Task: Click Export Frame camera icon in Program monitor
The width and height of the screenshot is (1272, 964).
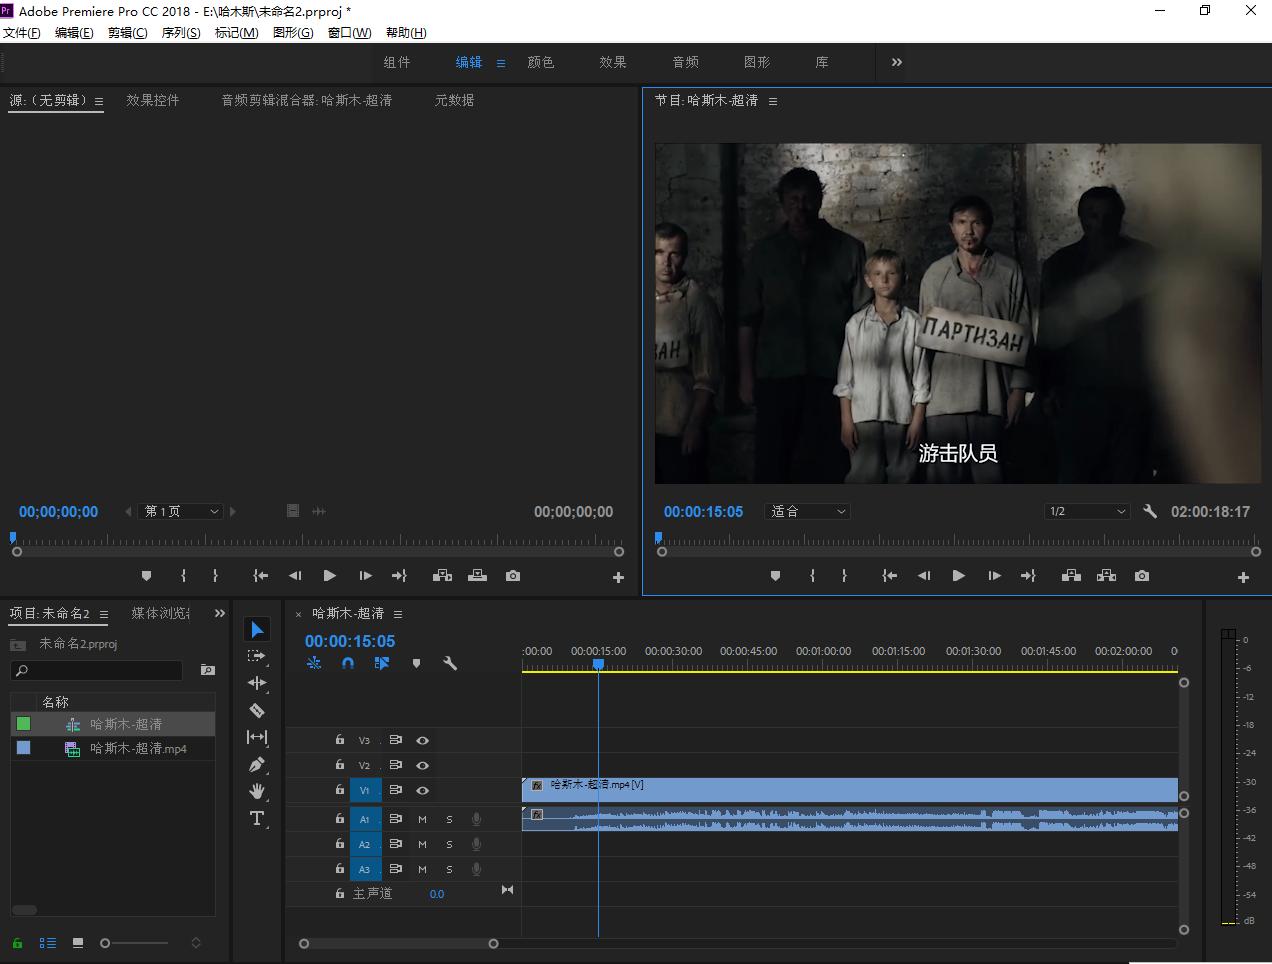Action: (x=1142, y=576)
